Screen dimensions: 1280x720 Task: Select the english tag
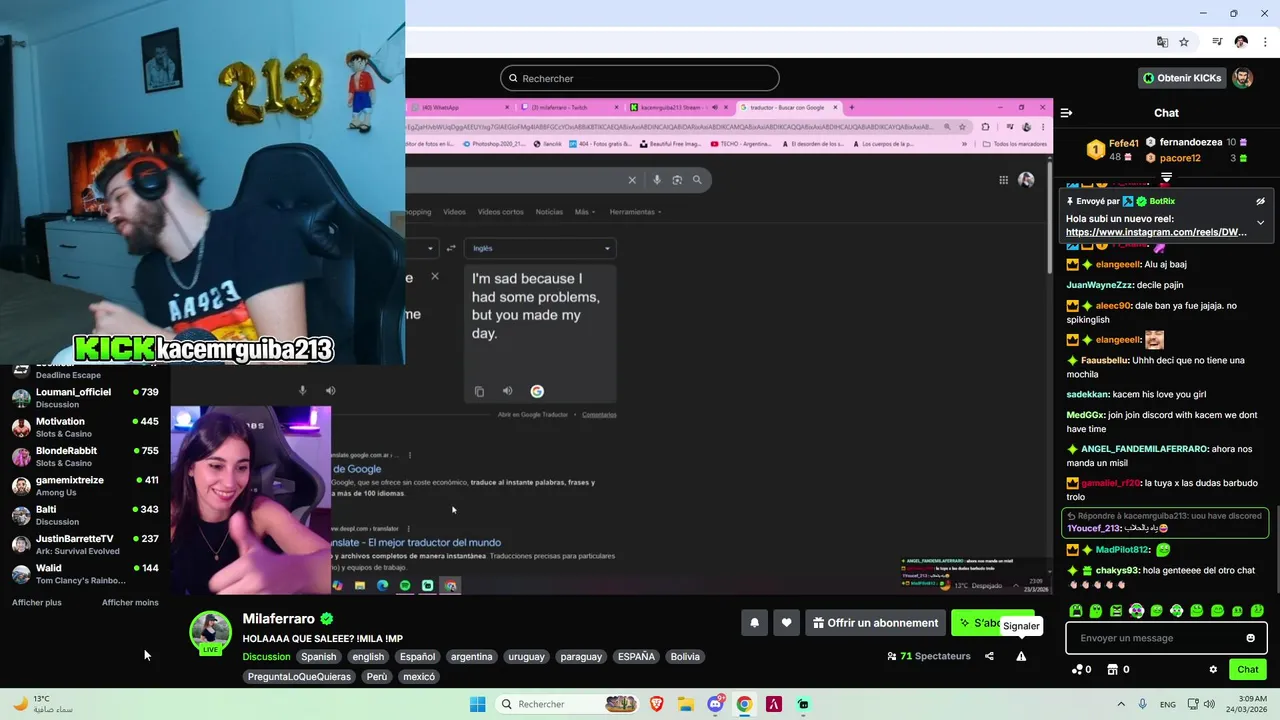(368, 657)
